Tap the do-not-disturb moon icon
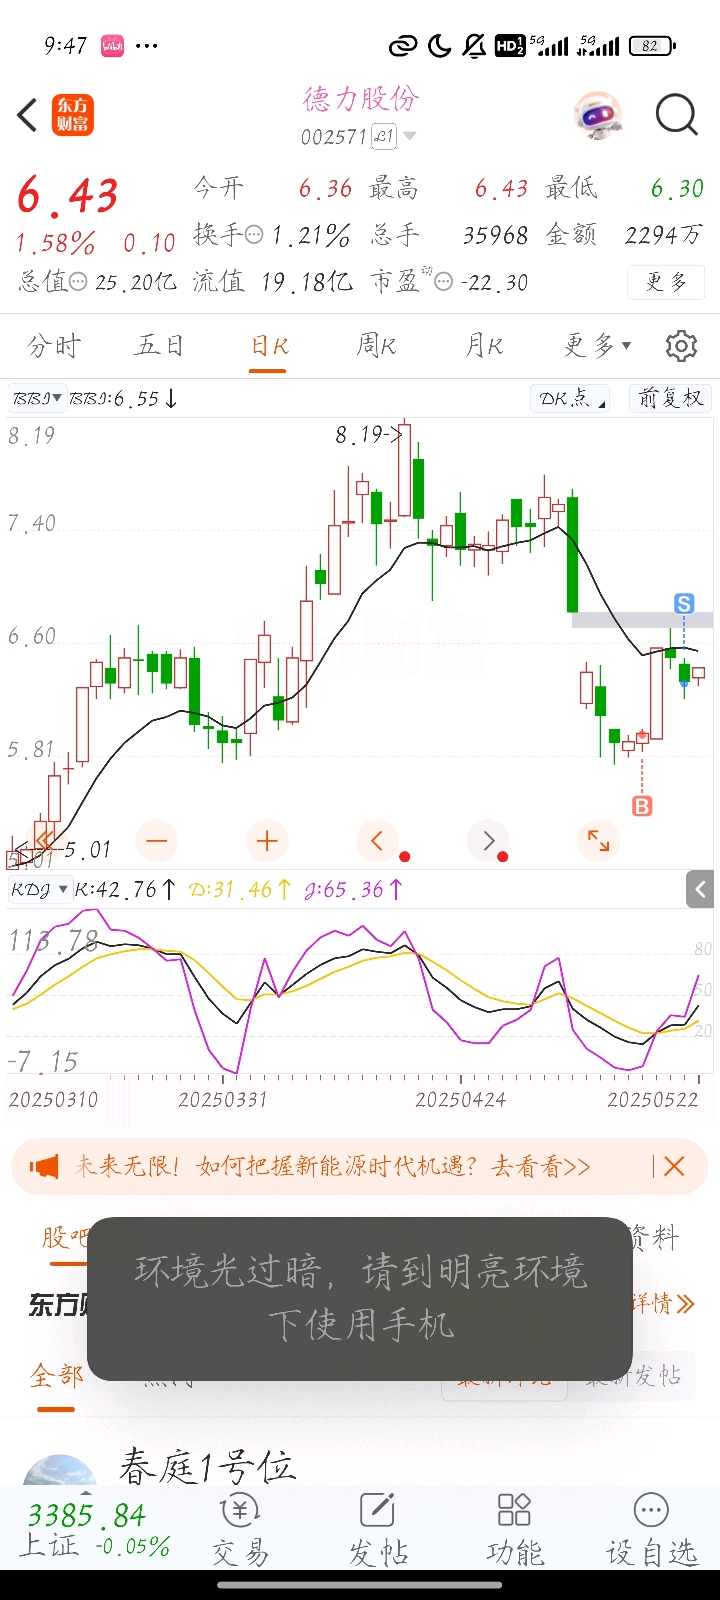The image size is (720, 1600). (438, 46)
